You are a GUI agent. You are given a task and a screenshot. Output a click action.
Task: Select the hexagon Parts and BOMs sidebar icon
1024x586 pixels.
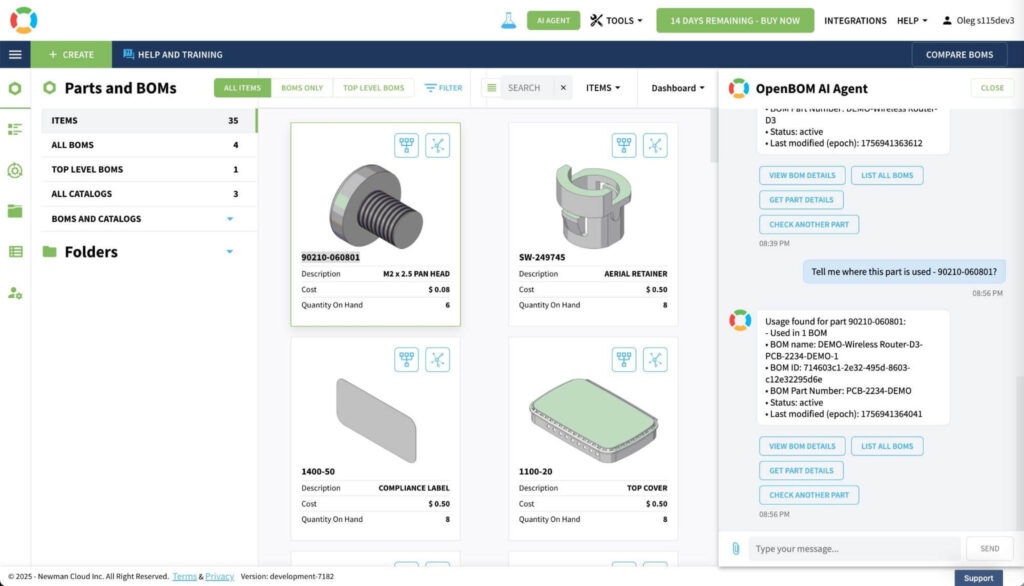coord(14,88)
